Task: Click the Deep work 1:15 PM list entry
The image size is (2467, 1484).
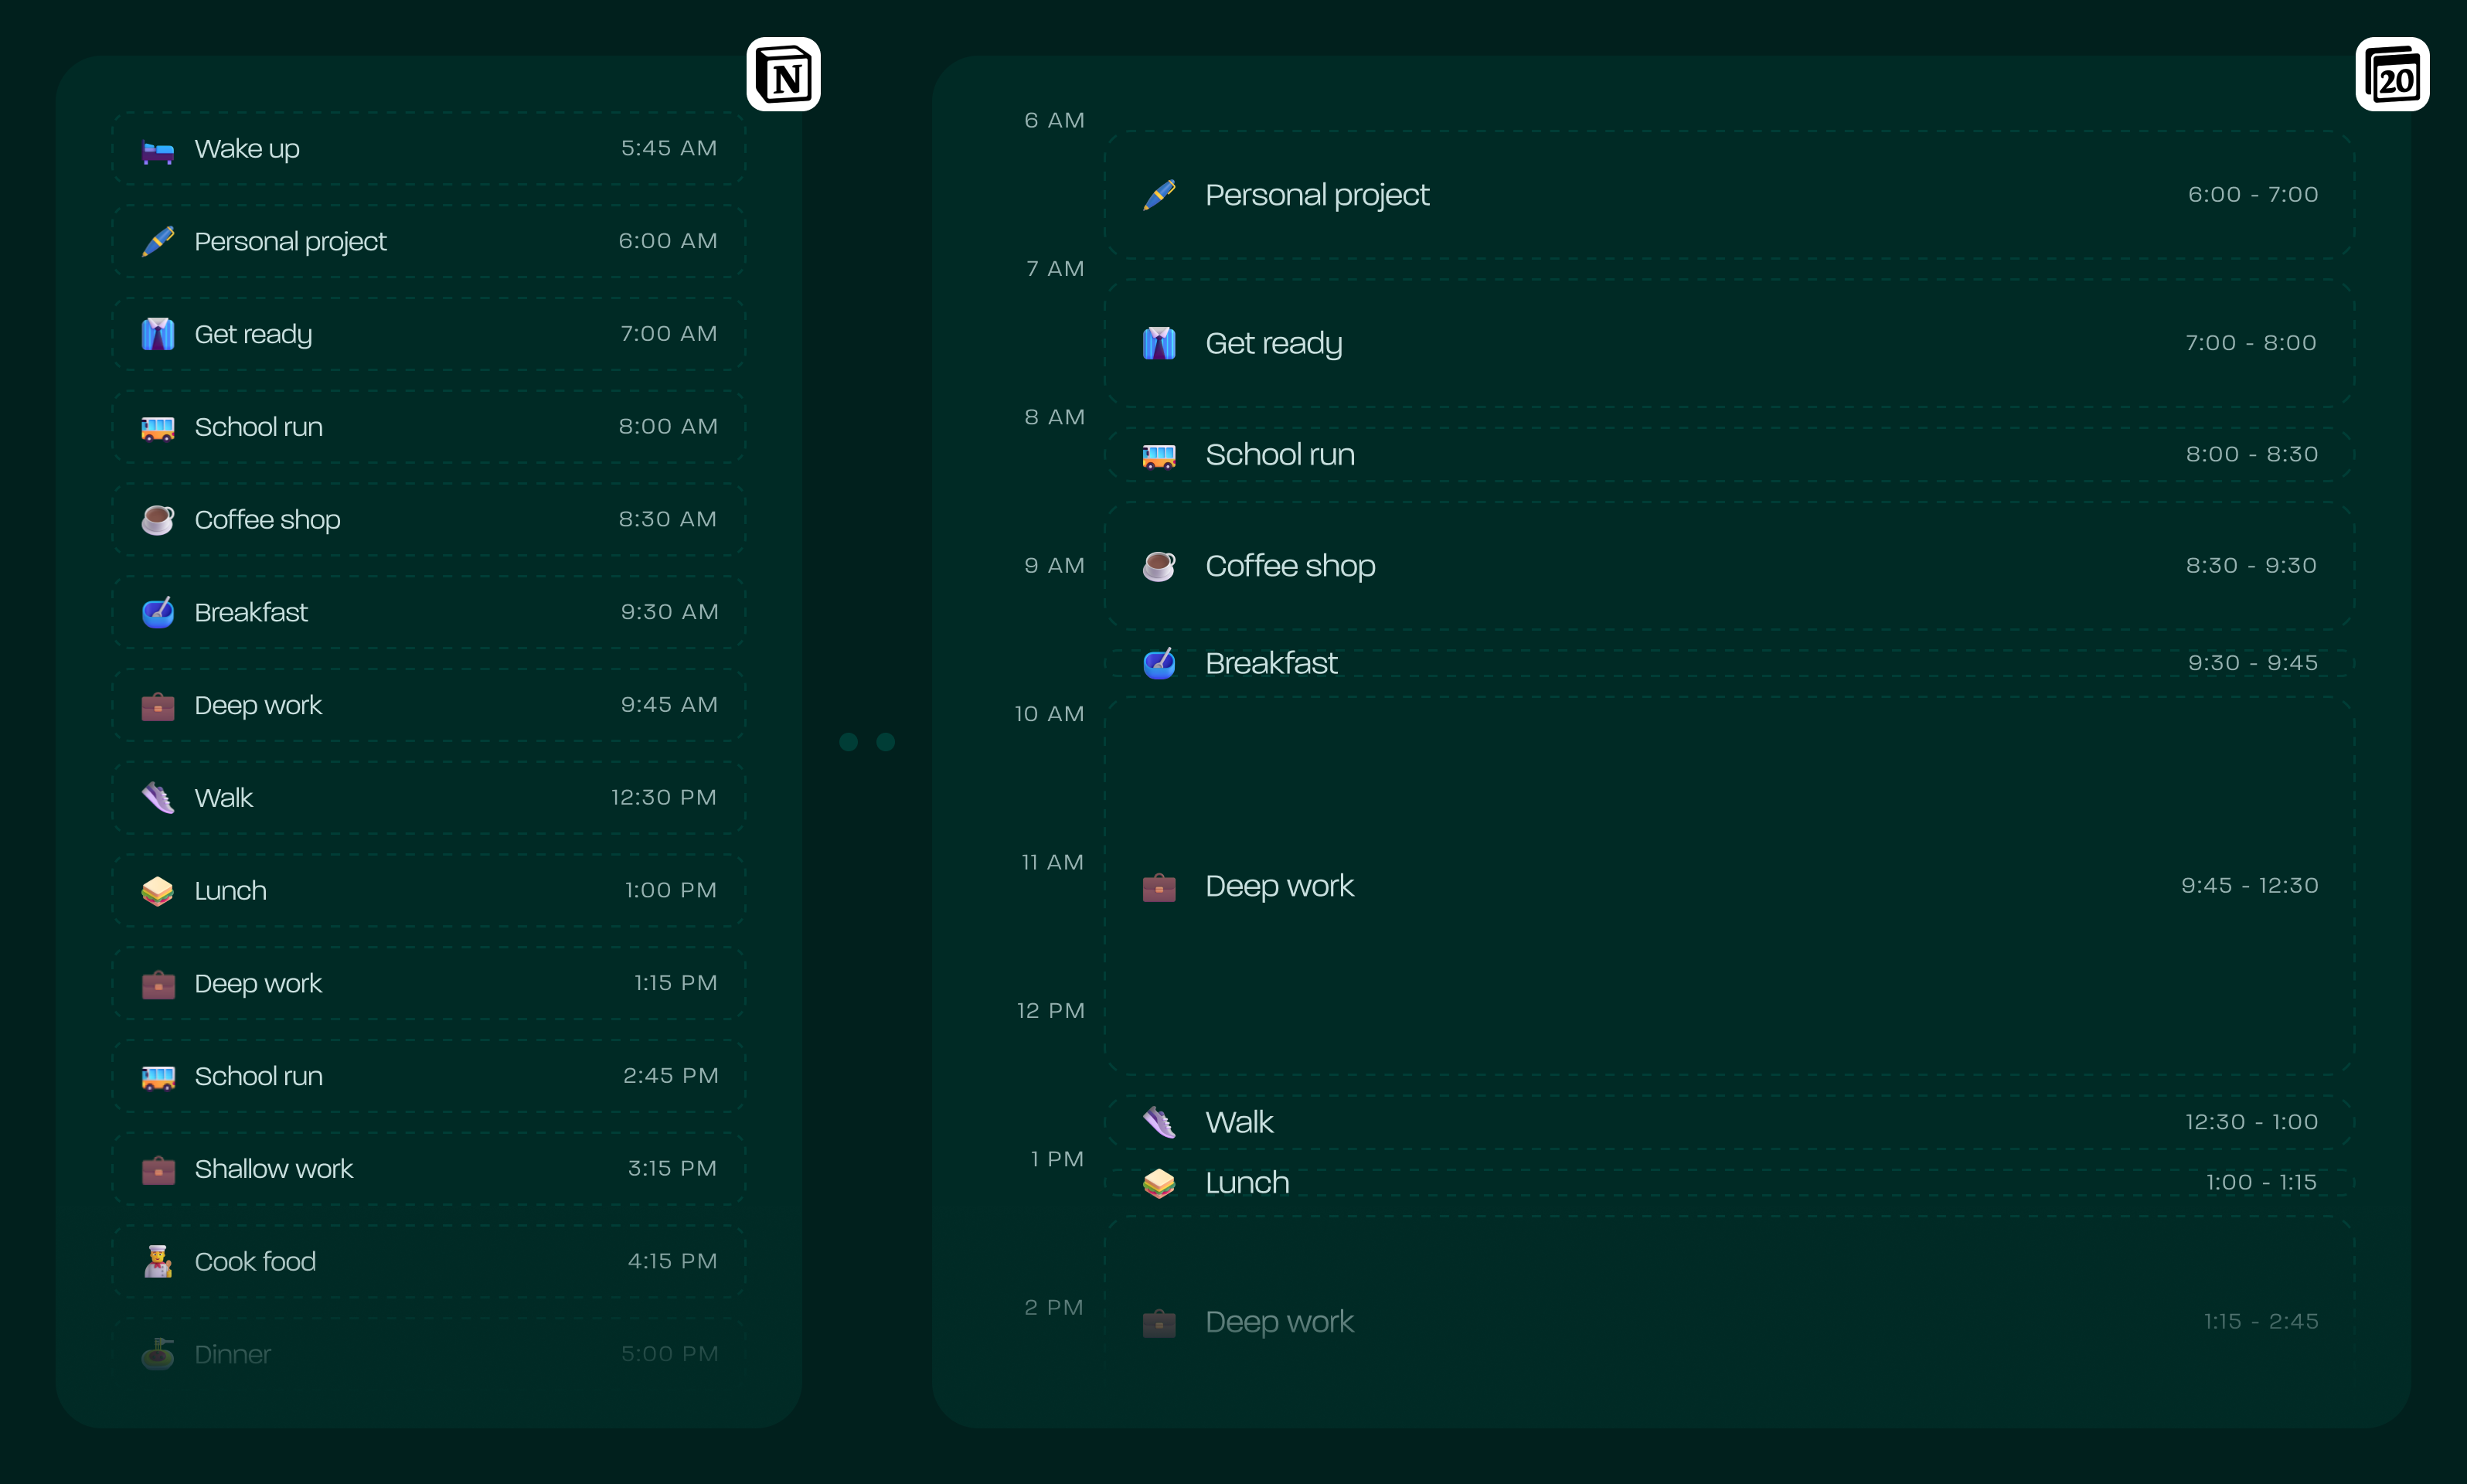Action: coord(429,983)
